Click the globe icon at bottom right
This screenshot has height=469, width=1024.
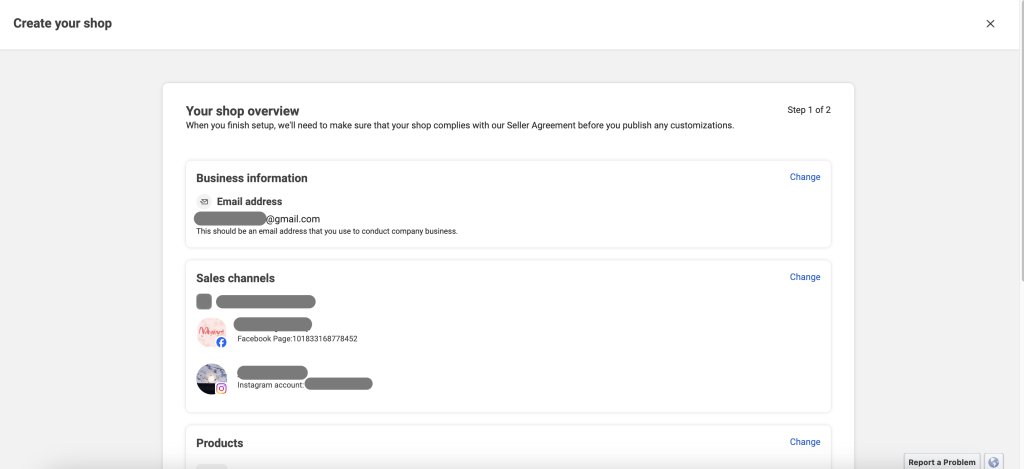click(x=994, y=462)
